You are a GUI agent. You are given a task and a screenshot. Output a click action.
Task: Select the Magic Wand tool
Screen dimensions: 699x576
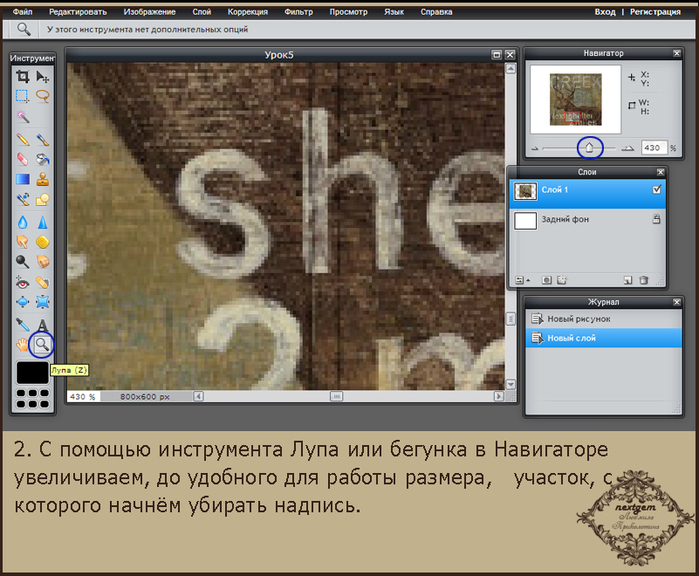point(22,117)
